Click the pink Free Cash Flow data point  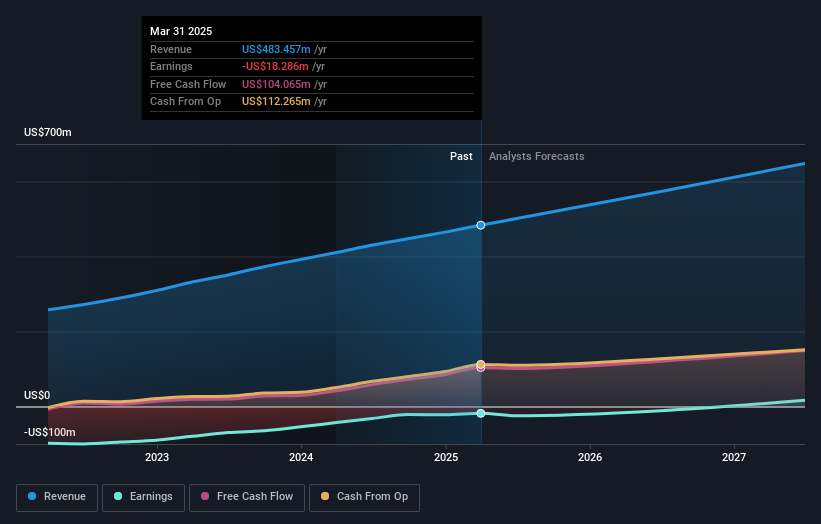coord(481,369)
